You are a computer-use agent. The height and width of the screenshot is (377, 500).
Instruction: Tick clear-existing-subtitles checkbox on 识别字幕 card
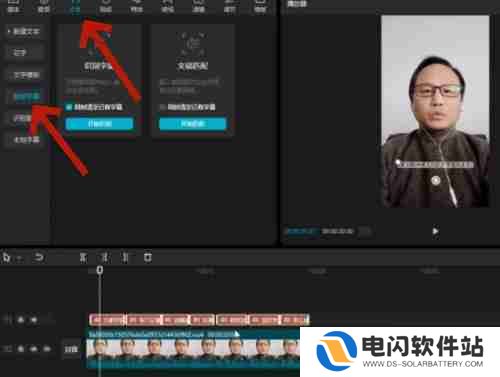69,107
